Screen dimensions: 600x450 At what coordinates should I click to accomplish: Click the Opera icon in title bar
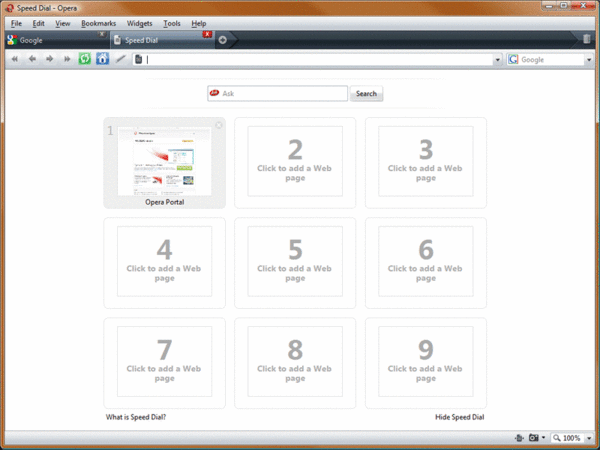10,8
